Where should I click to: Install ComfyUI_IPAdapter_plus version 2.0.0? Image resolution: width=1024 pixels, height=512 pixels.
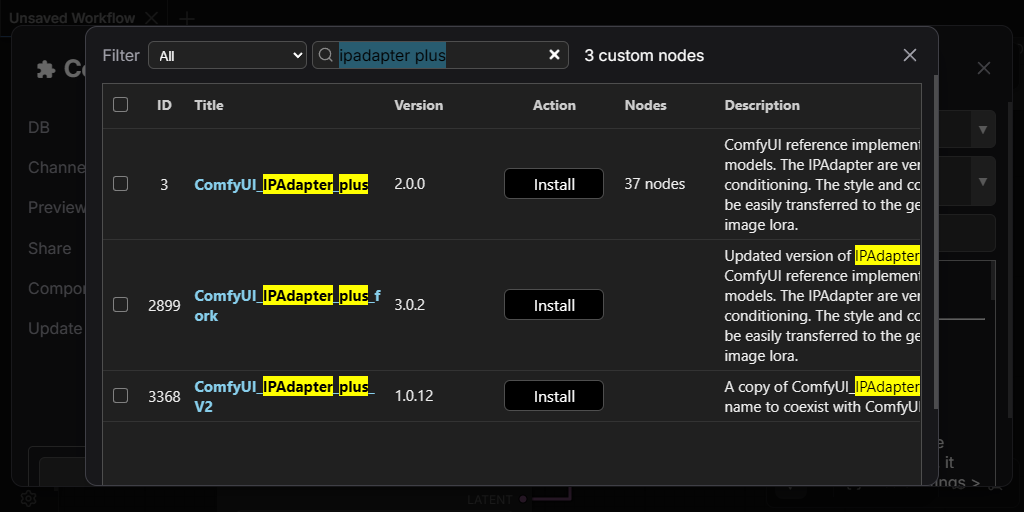(554, 184)
